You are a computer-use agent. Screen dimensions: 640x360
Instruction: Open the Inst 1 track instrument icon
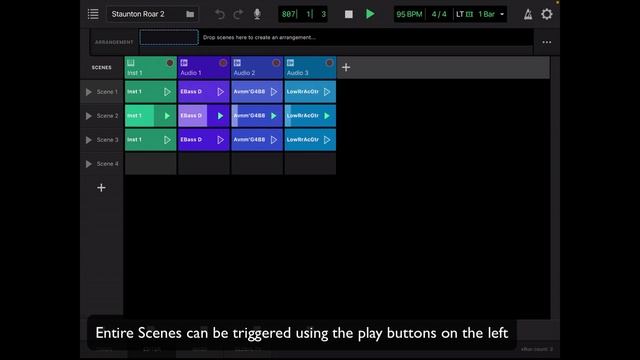pyautogui.click(x=131, y=62)
